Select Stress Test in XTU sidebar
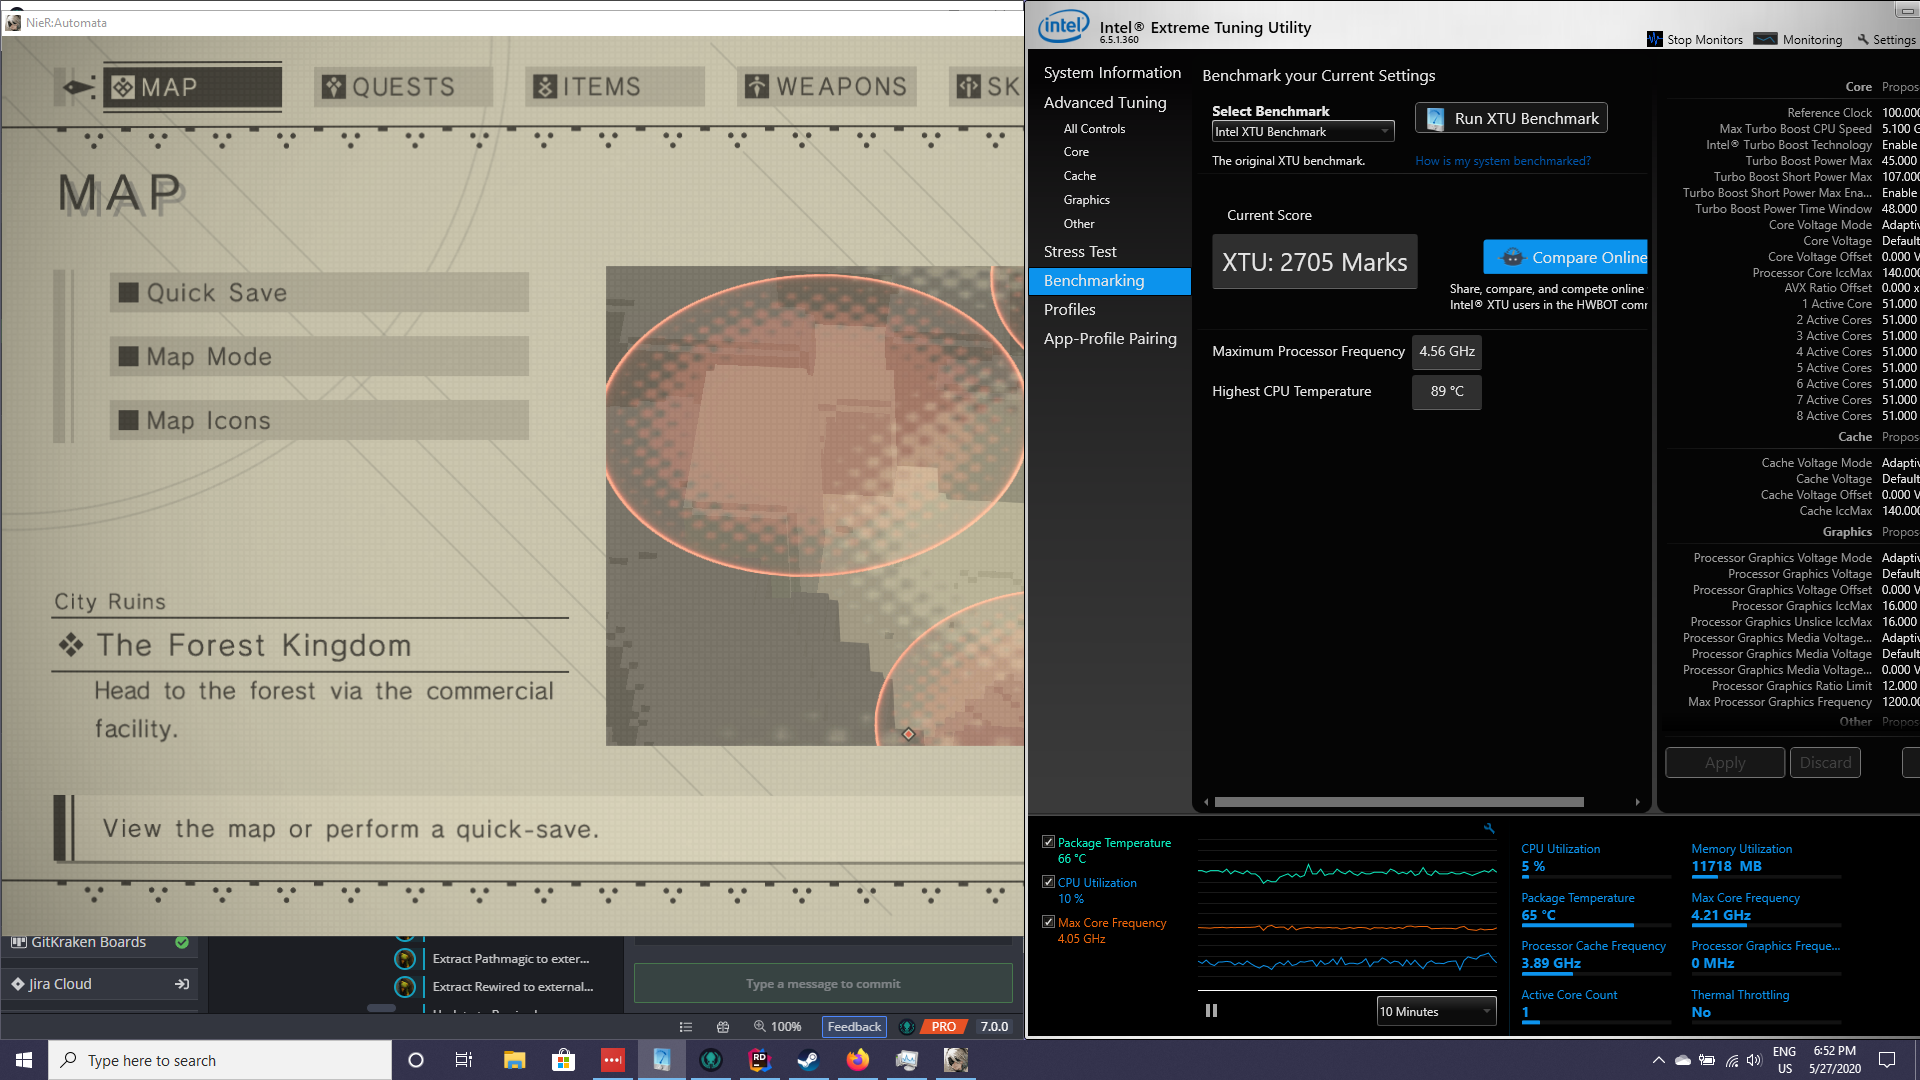Image resolution: width=1920 pixels, height=1080 pixels. [x=1080, y=252]
